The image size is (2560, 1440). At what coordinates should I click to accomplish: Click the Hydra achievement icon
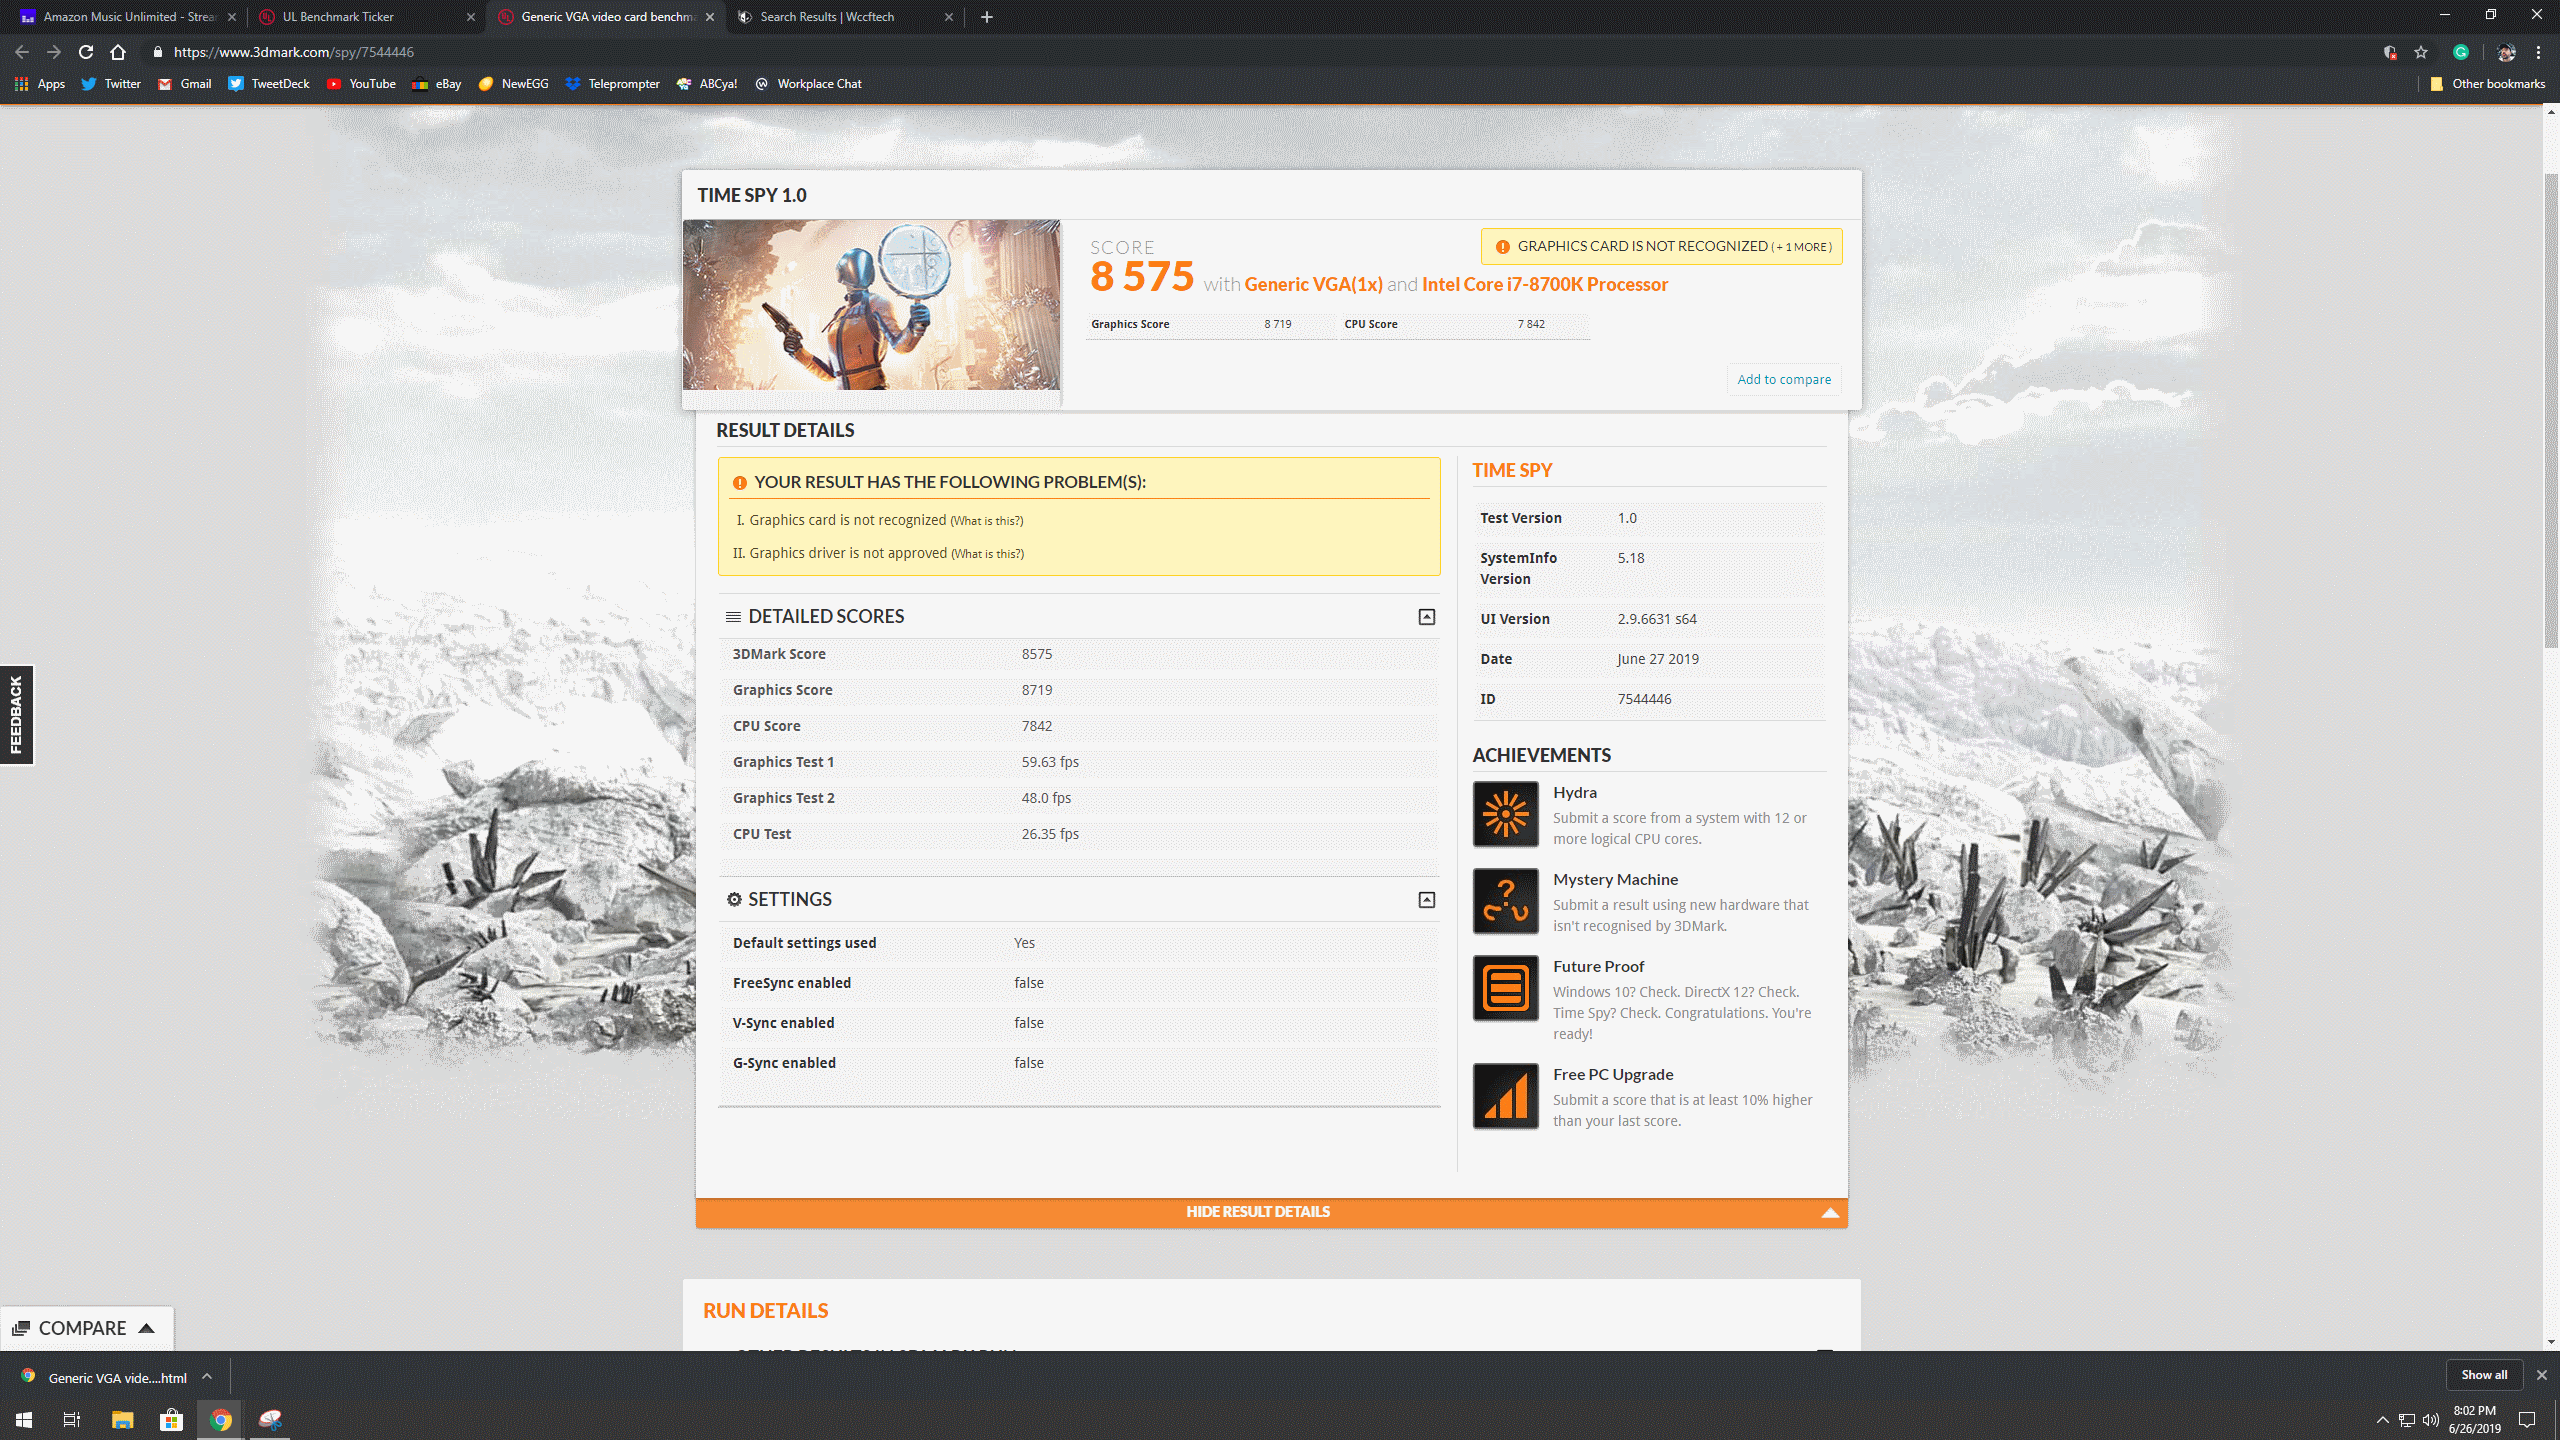pos(1505,814)
